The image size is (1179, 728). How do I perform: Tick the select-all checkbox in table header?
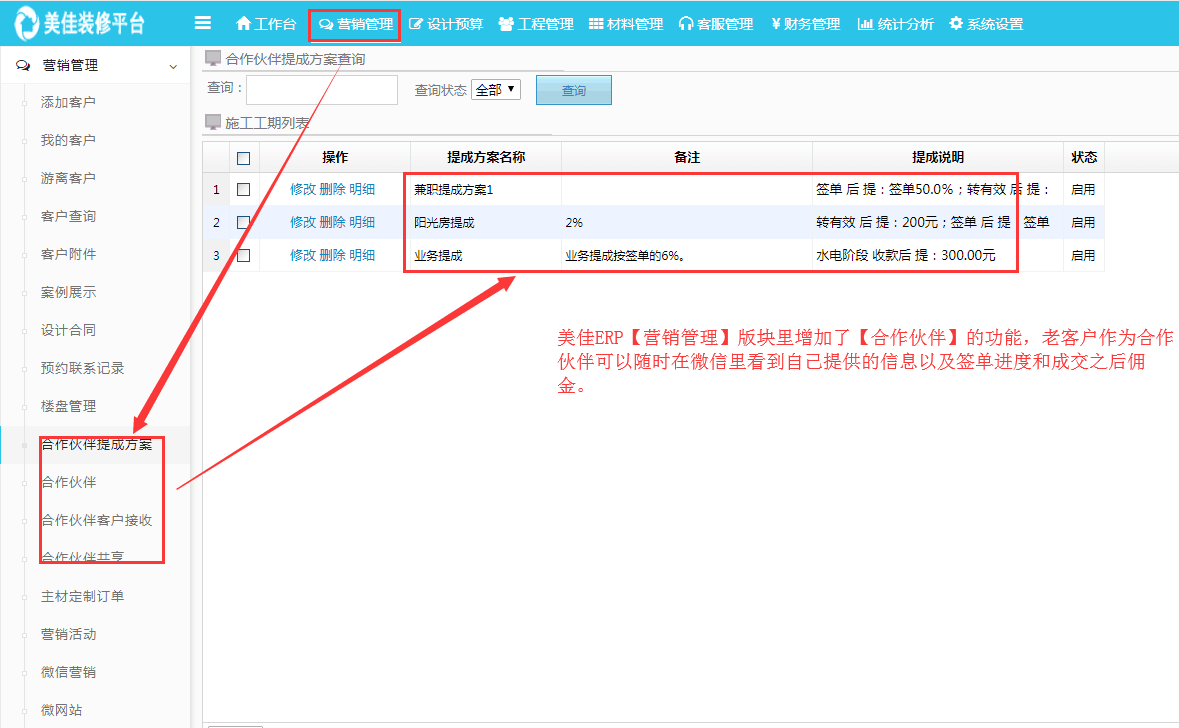[243, 158]
